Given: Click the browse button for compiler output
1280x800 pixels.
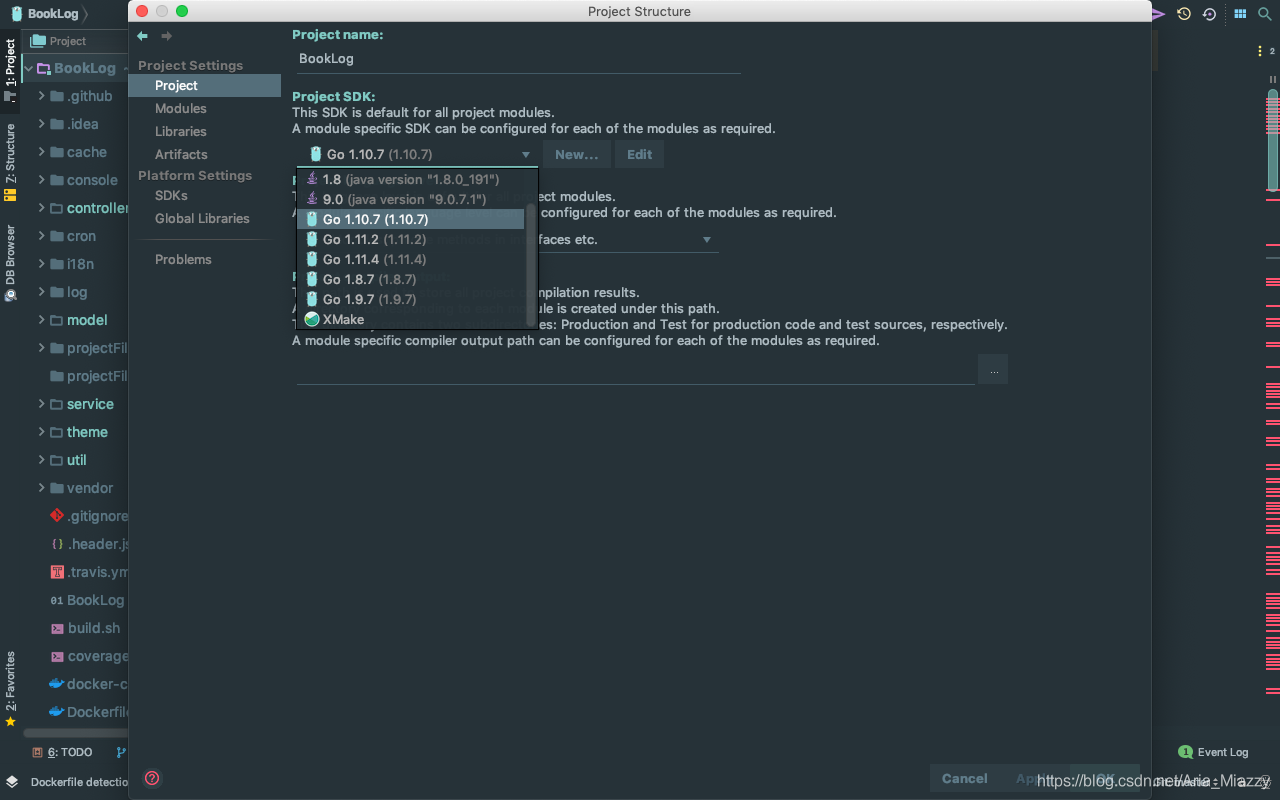Looking at the screenshot, I should [x=993, y=370].
